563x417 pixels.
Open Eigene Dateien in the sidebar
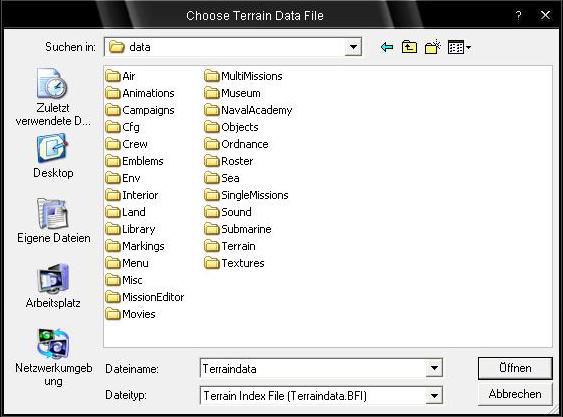click(53, 221)
